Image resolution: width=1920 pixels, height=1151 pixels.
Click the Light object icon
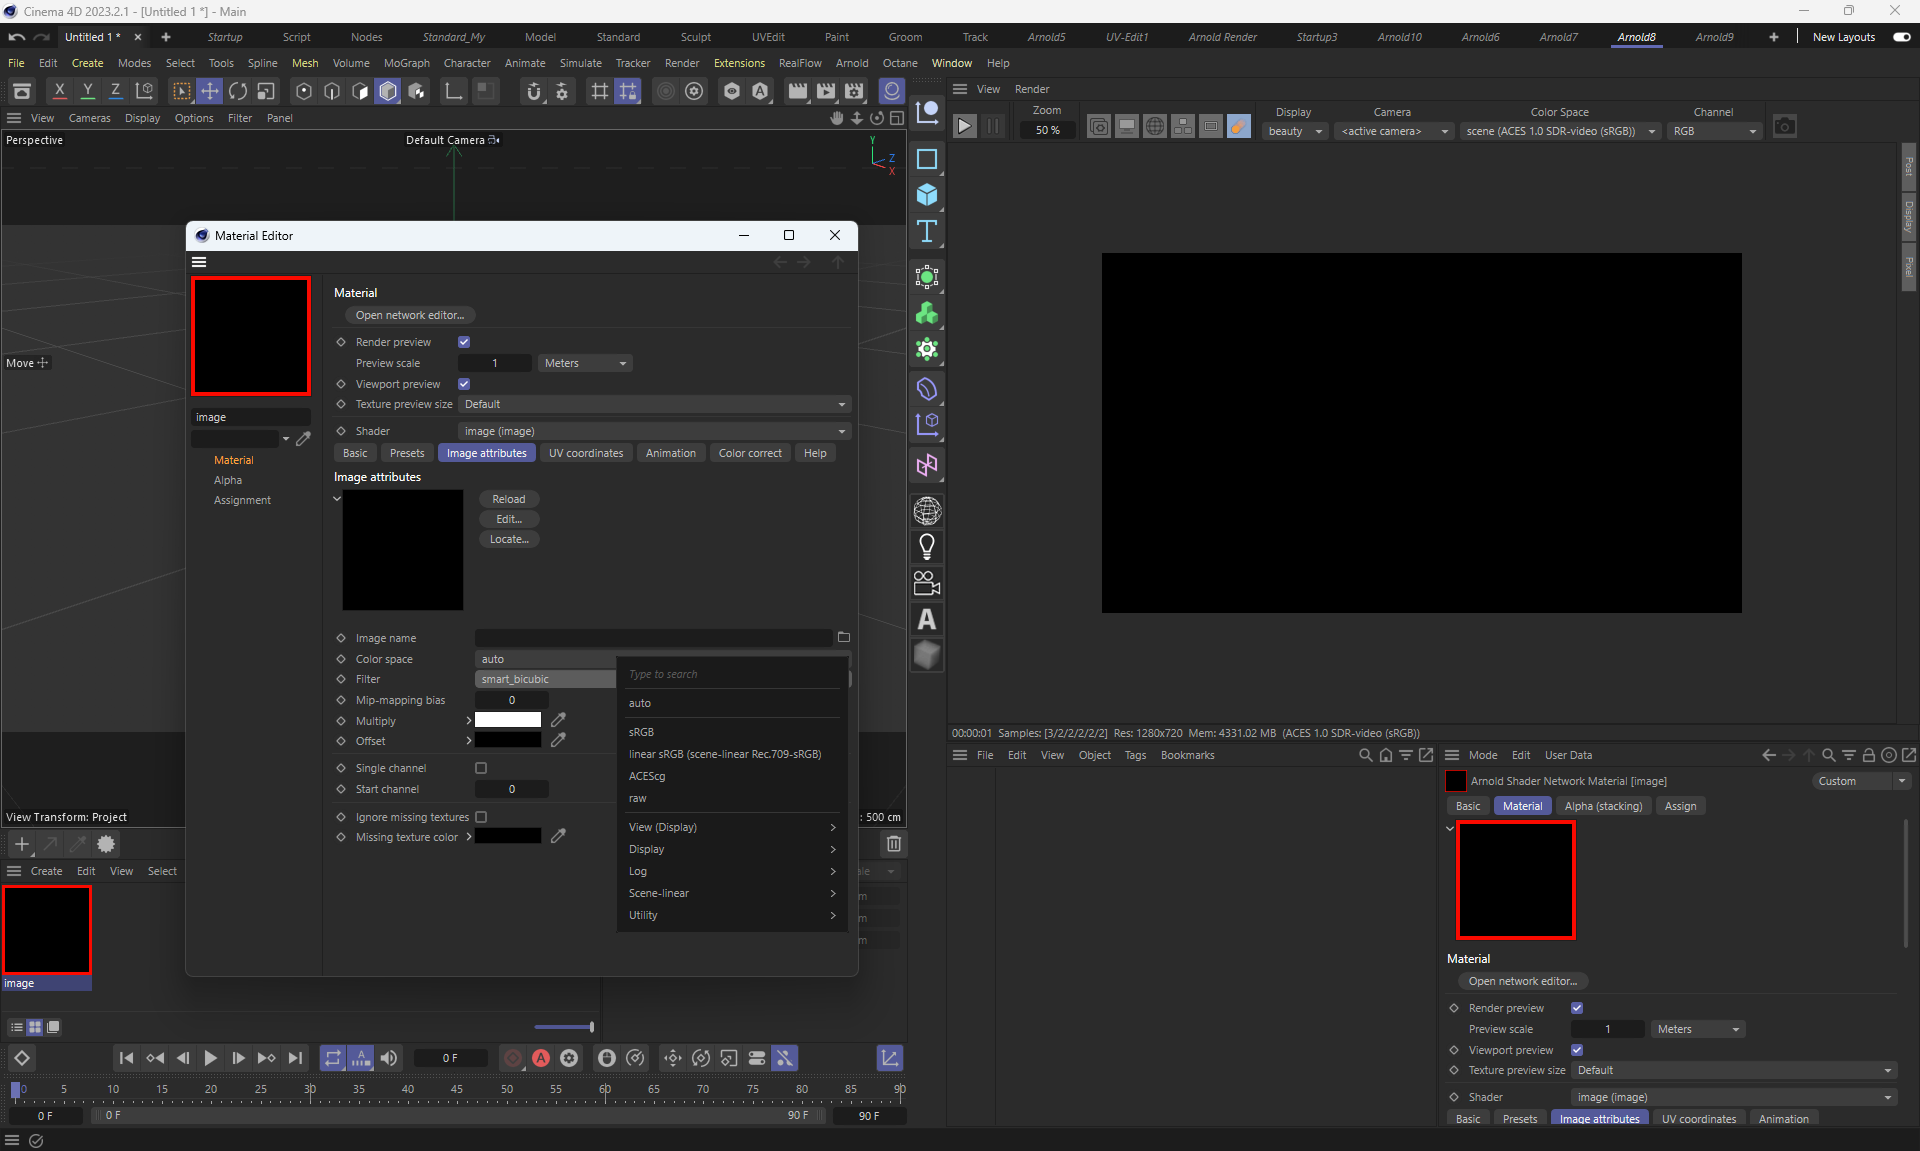(927, 547)
